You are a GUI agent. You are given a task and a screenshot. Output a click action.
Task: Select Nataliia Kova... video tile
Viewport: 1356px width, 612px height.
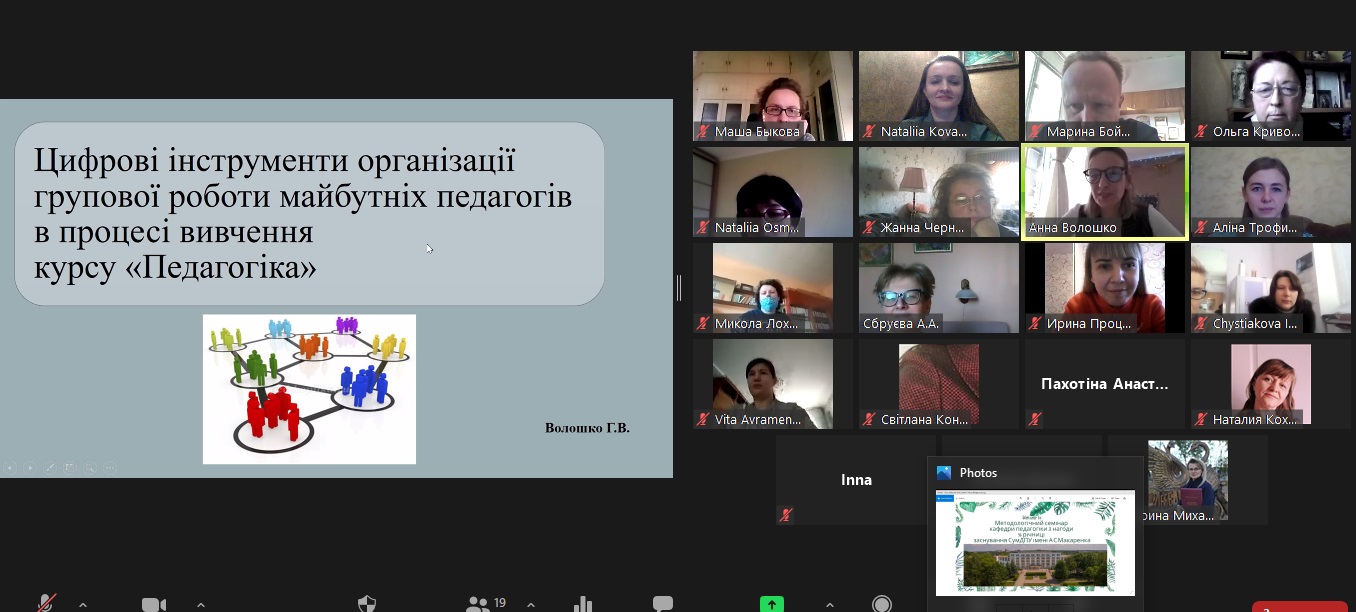[939, 96]
